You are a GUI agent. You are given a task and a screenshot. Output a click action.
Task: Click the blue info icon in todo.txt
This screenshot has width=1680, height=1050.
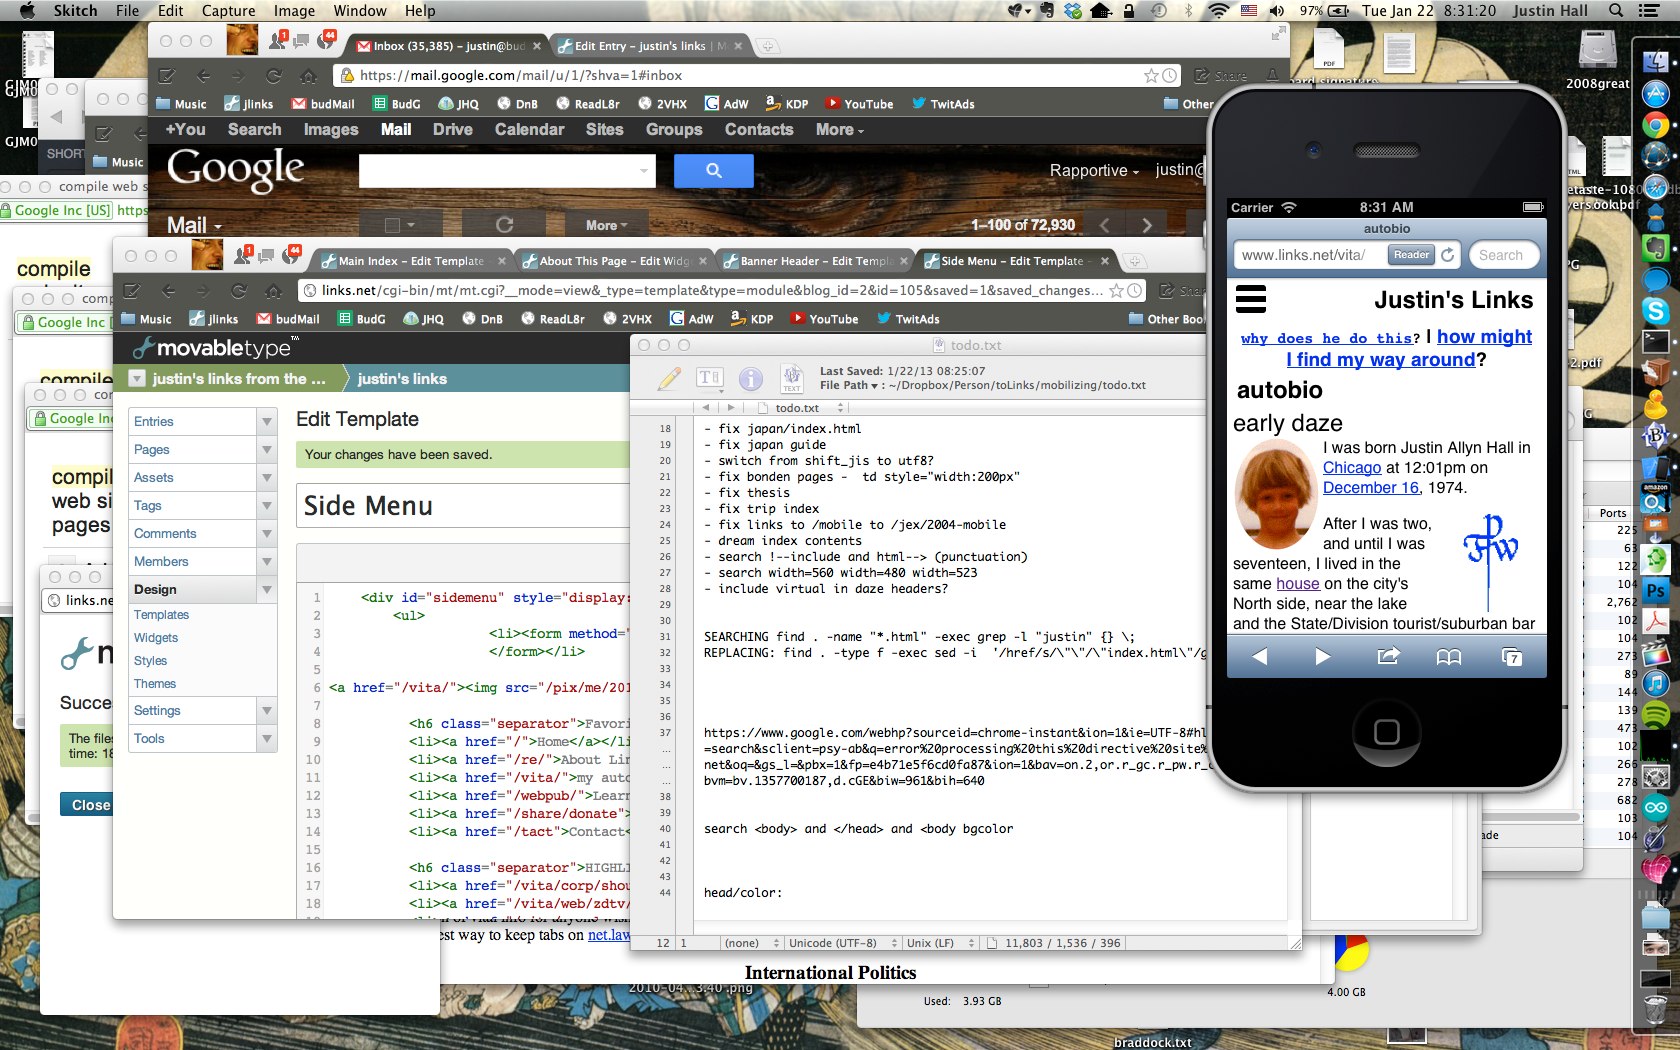[x=750, y=378]
